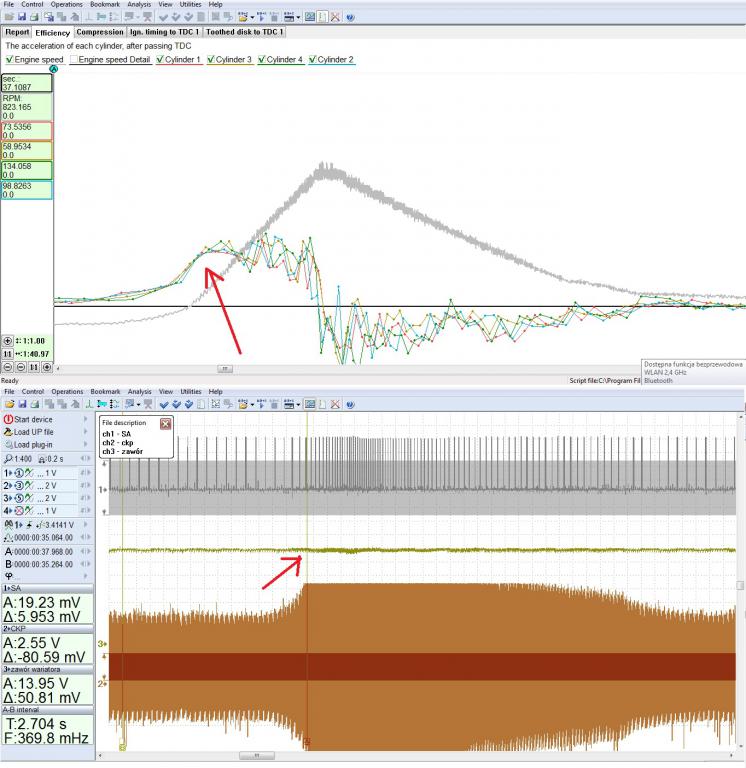
Task: Click second blue checkmark icon in lower toolbar
Action: [x=176, y=405]
